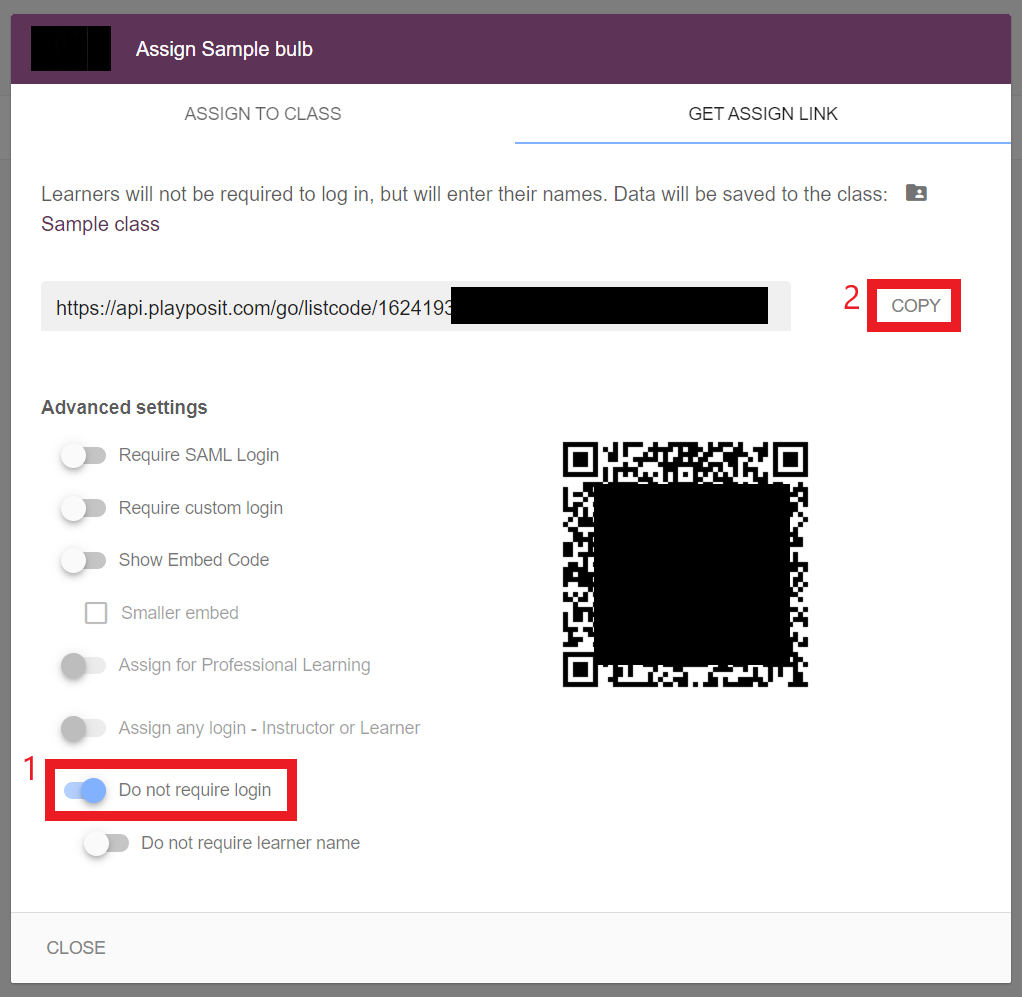Click the Copy button for the link
The image size is (1022, 997).
pos(915,306)
